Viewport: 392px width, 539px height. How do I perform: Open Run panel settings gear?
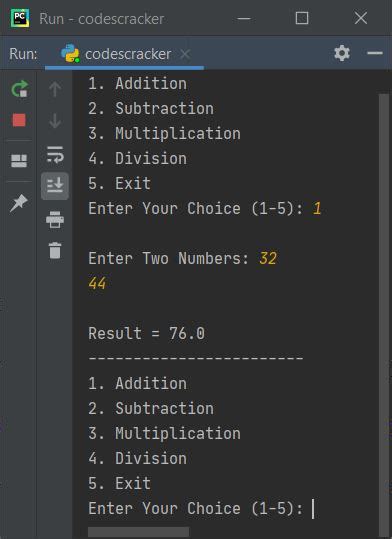point(342,53)
